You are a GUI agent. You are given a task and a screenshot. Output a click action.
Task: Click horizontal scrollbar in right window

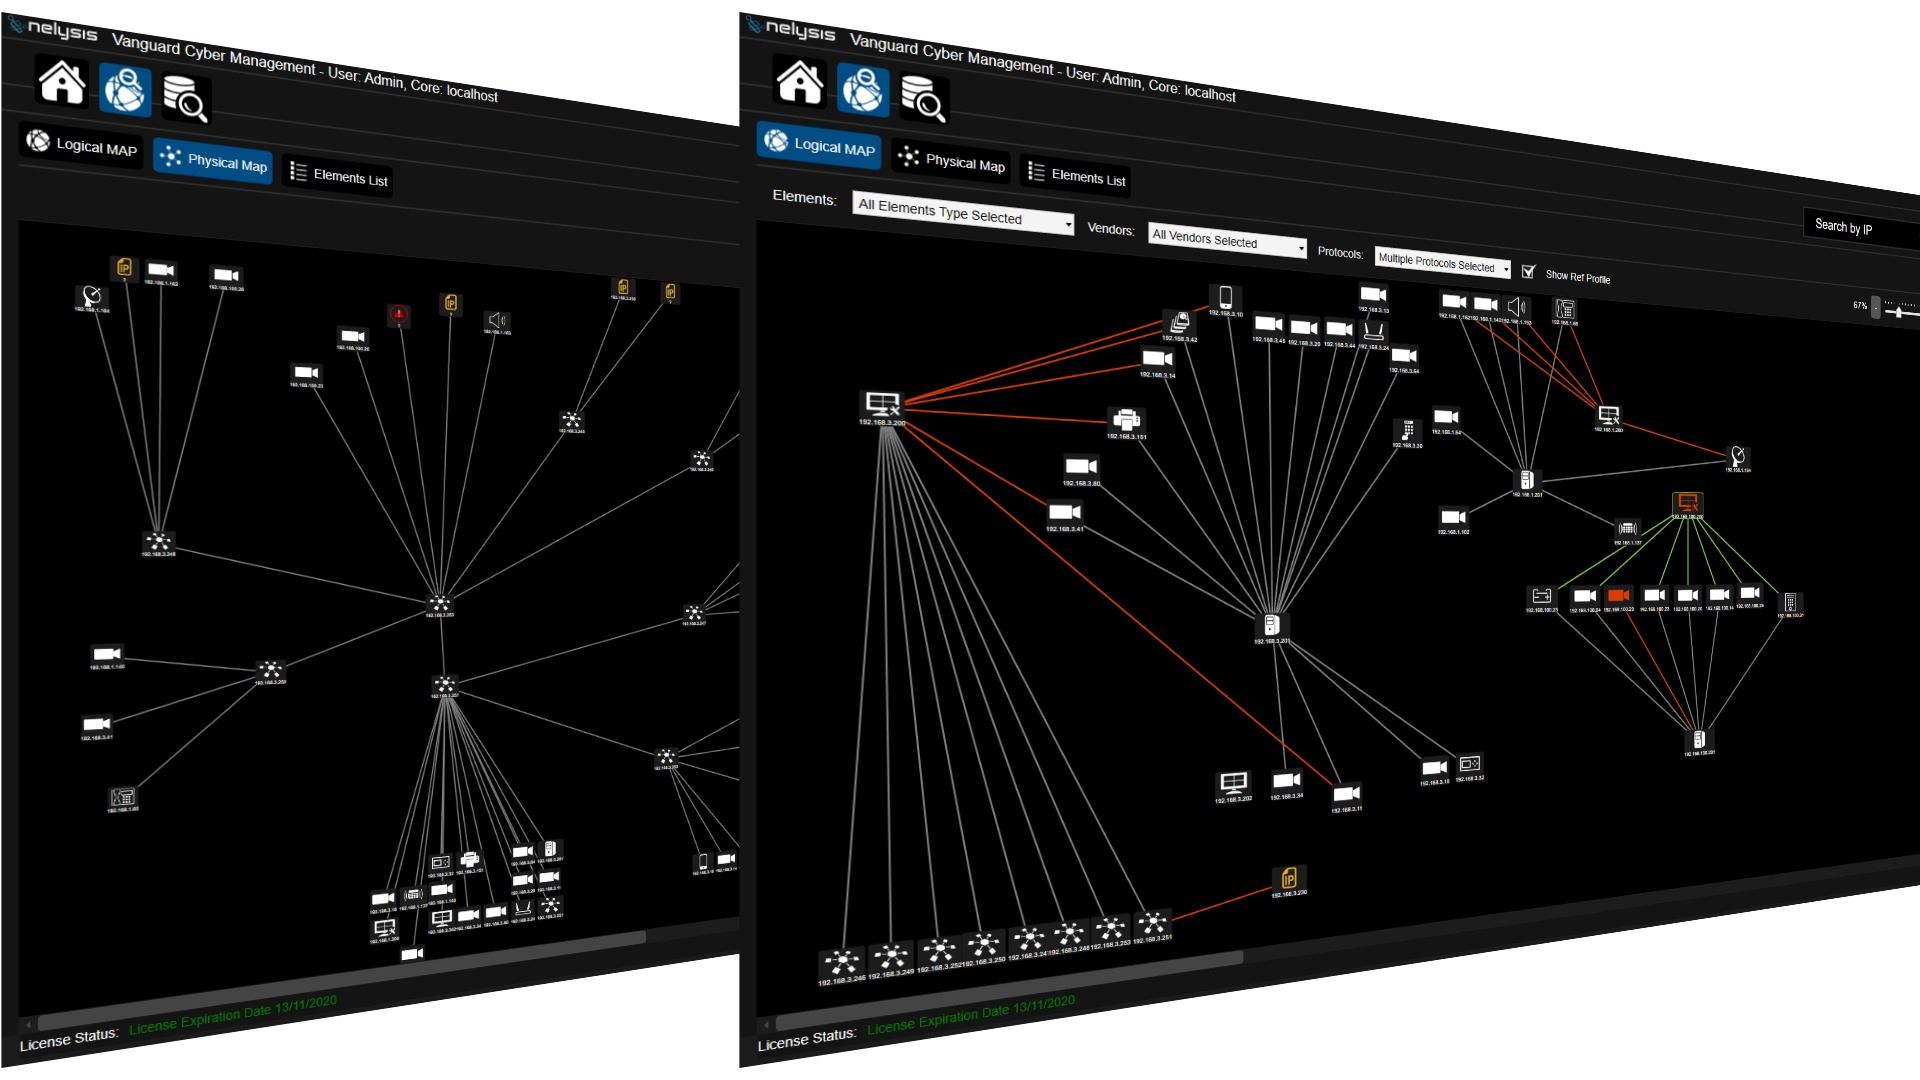[1008, 988]
